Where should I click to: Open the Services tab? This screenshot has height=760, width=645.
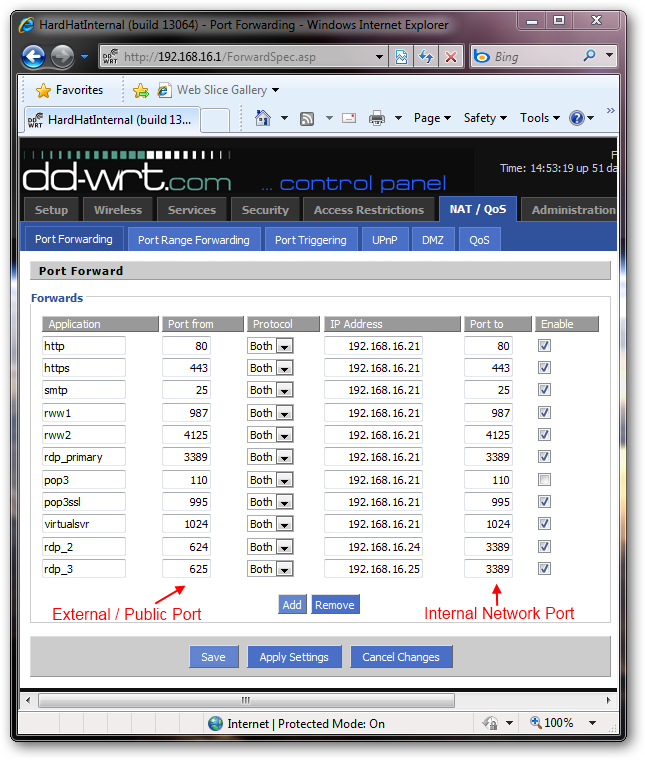[x=192, y=210]
